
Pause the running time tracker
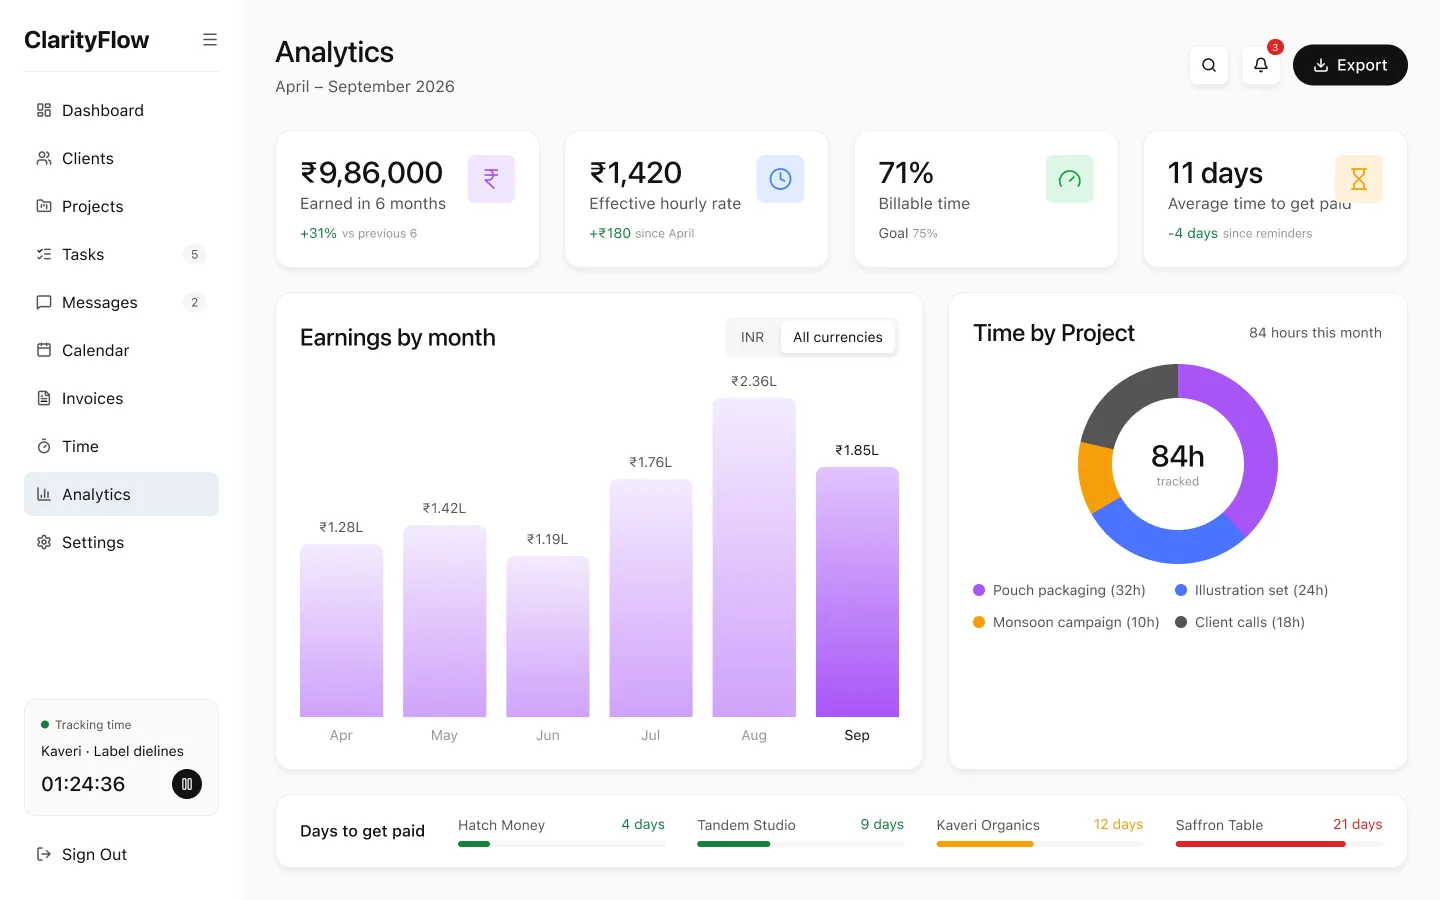pos(187,784)
